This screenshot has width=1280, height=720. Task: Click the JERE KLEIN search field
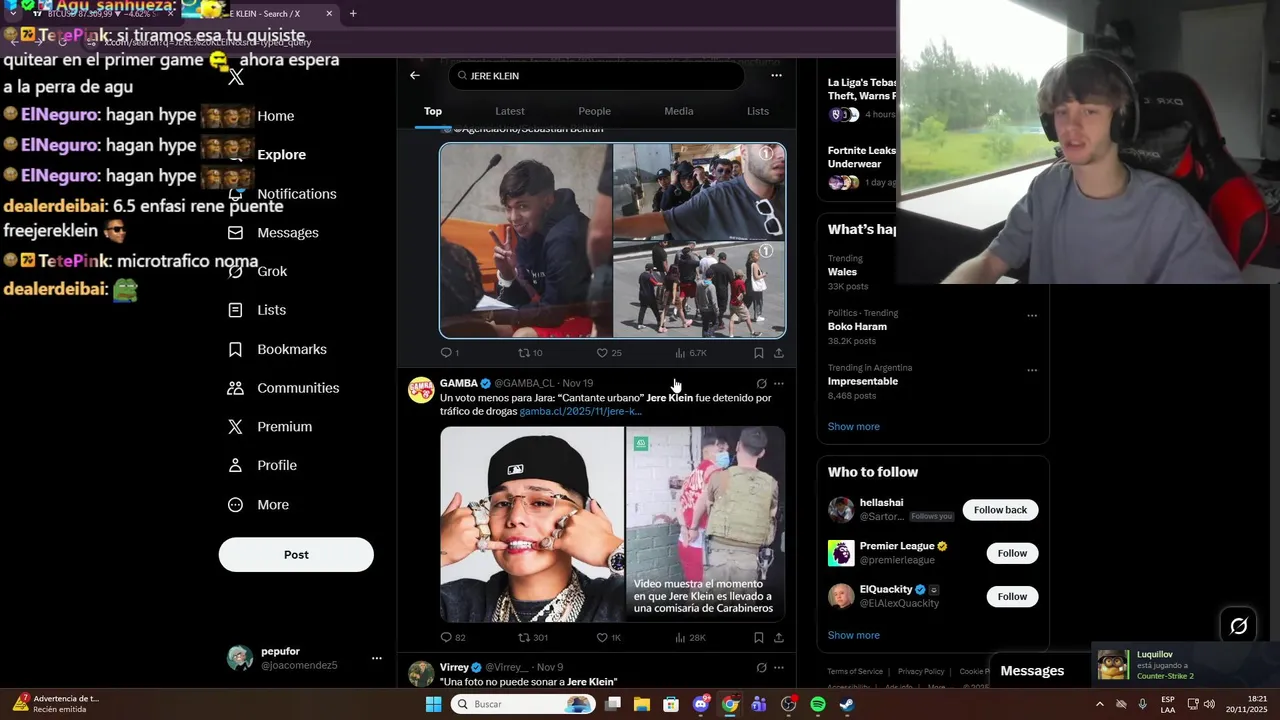click(x=597, y=75)
